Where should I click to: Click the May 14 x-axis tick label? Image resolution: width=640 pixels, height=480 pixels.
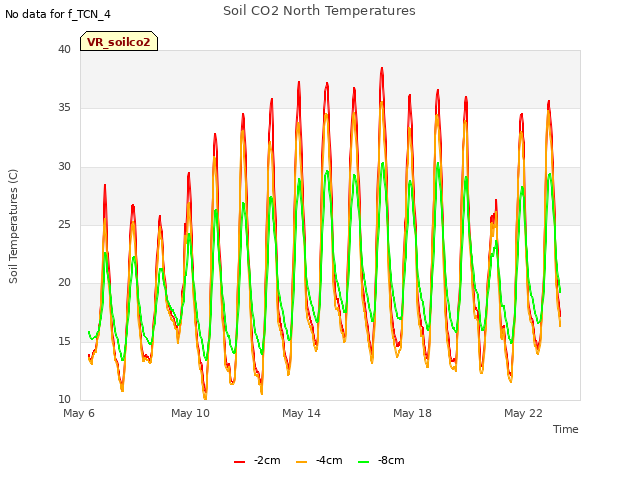301,413
